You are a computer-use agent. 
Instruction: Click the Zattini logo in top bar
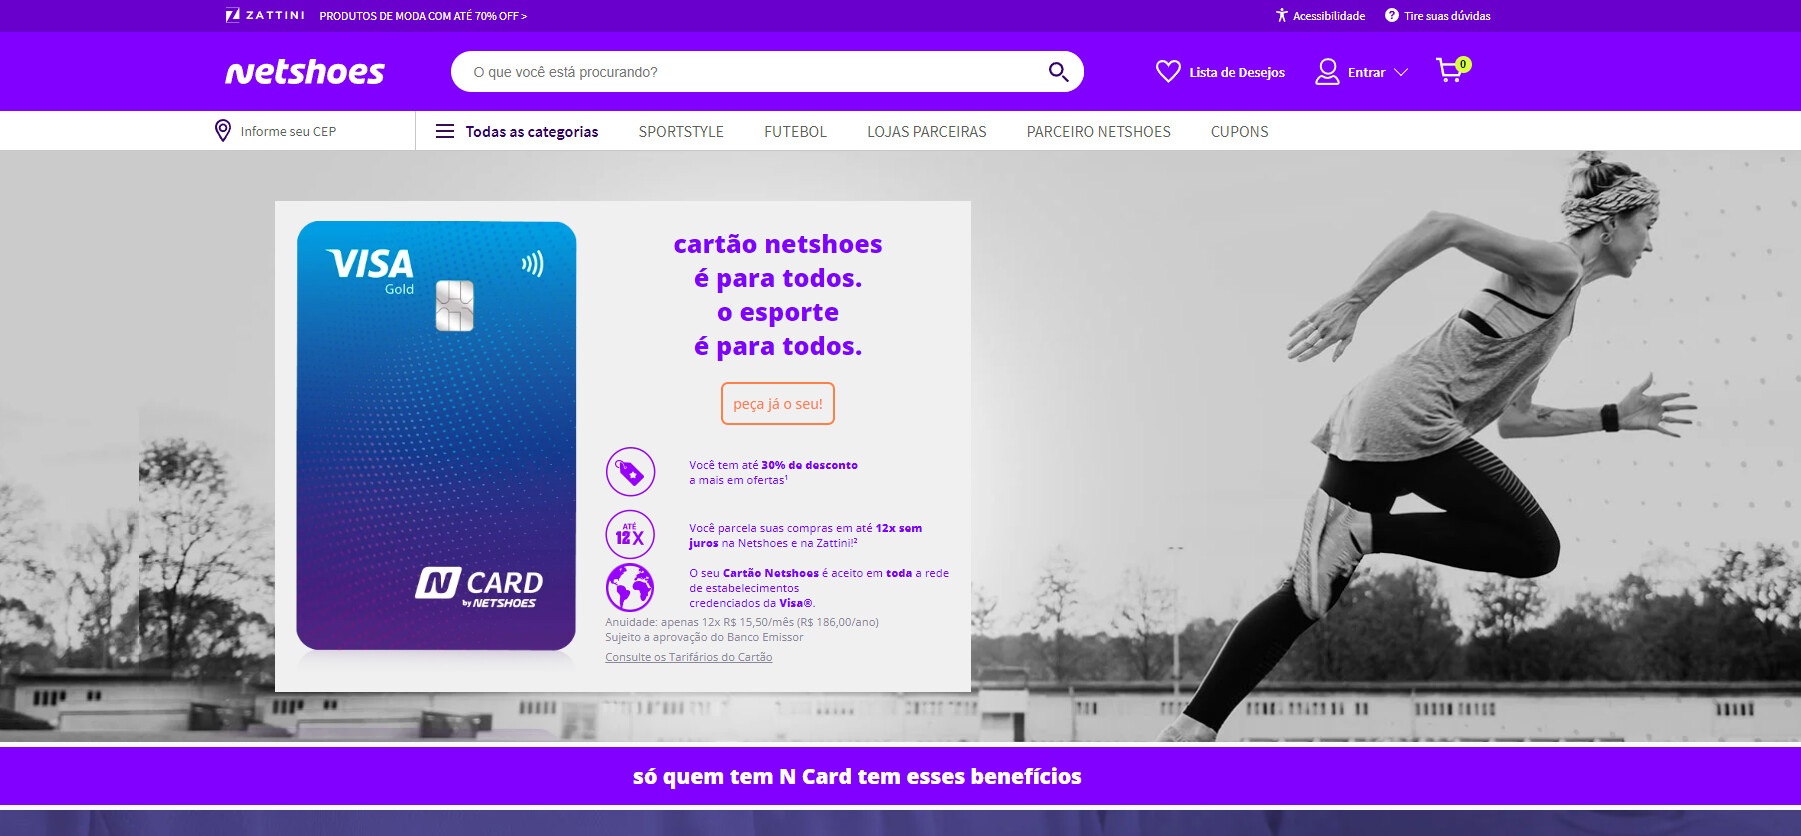(x=265, y=15)
